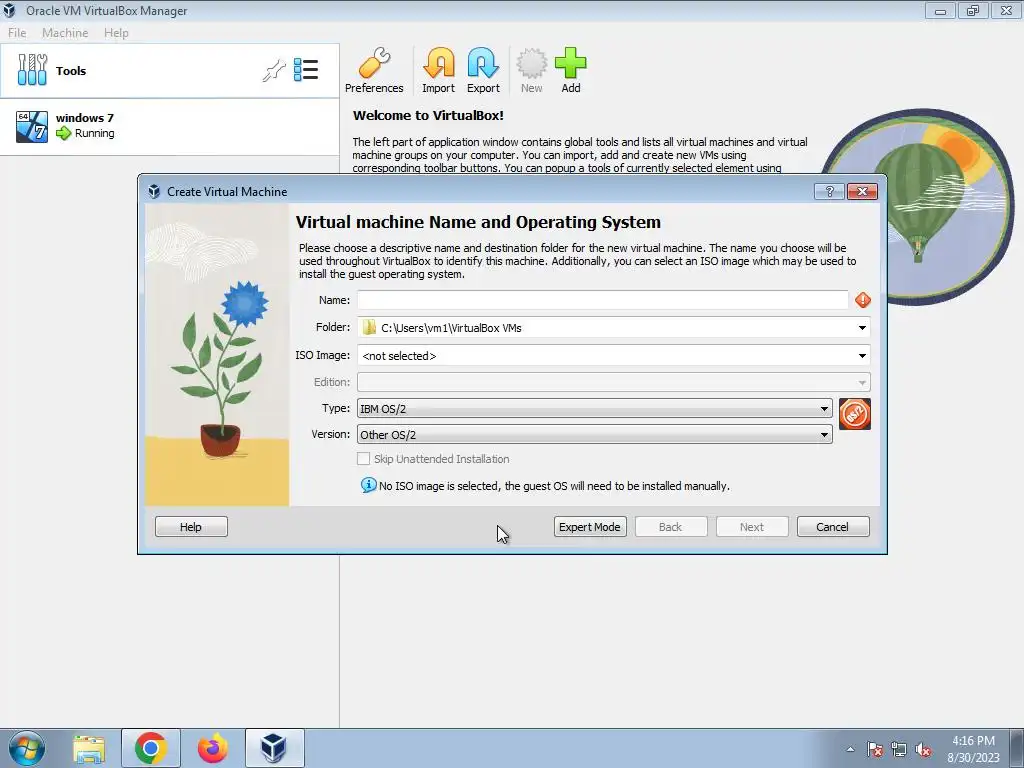The height and width of the screenshot is (768, 1024).
Task: Click the Name input field
Action: [602, 300]
